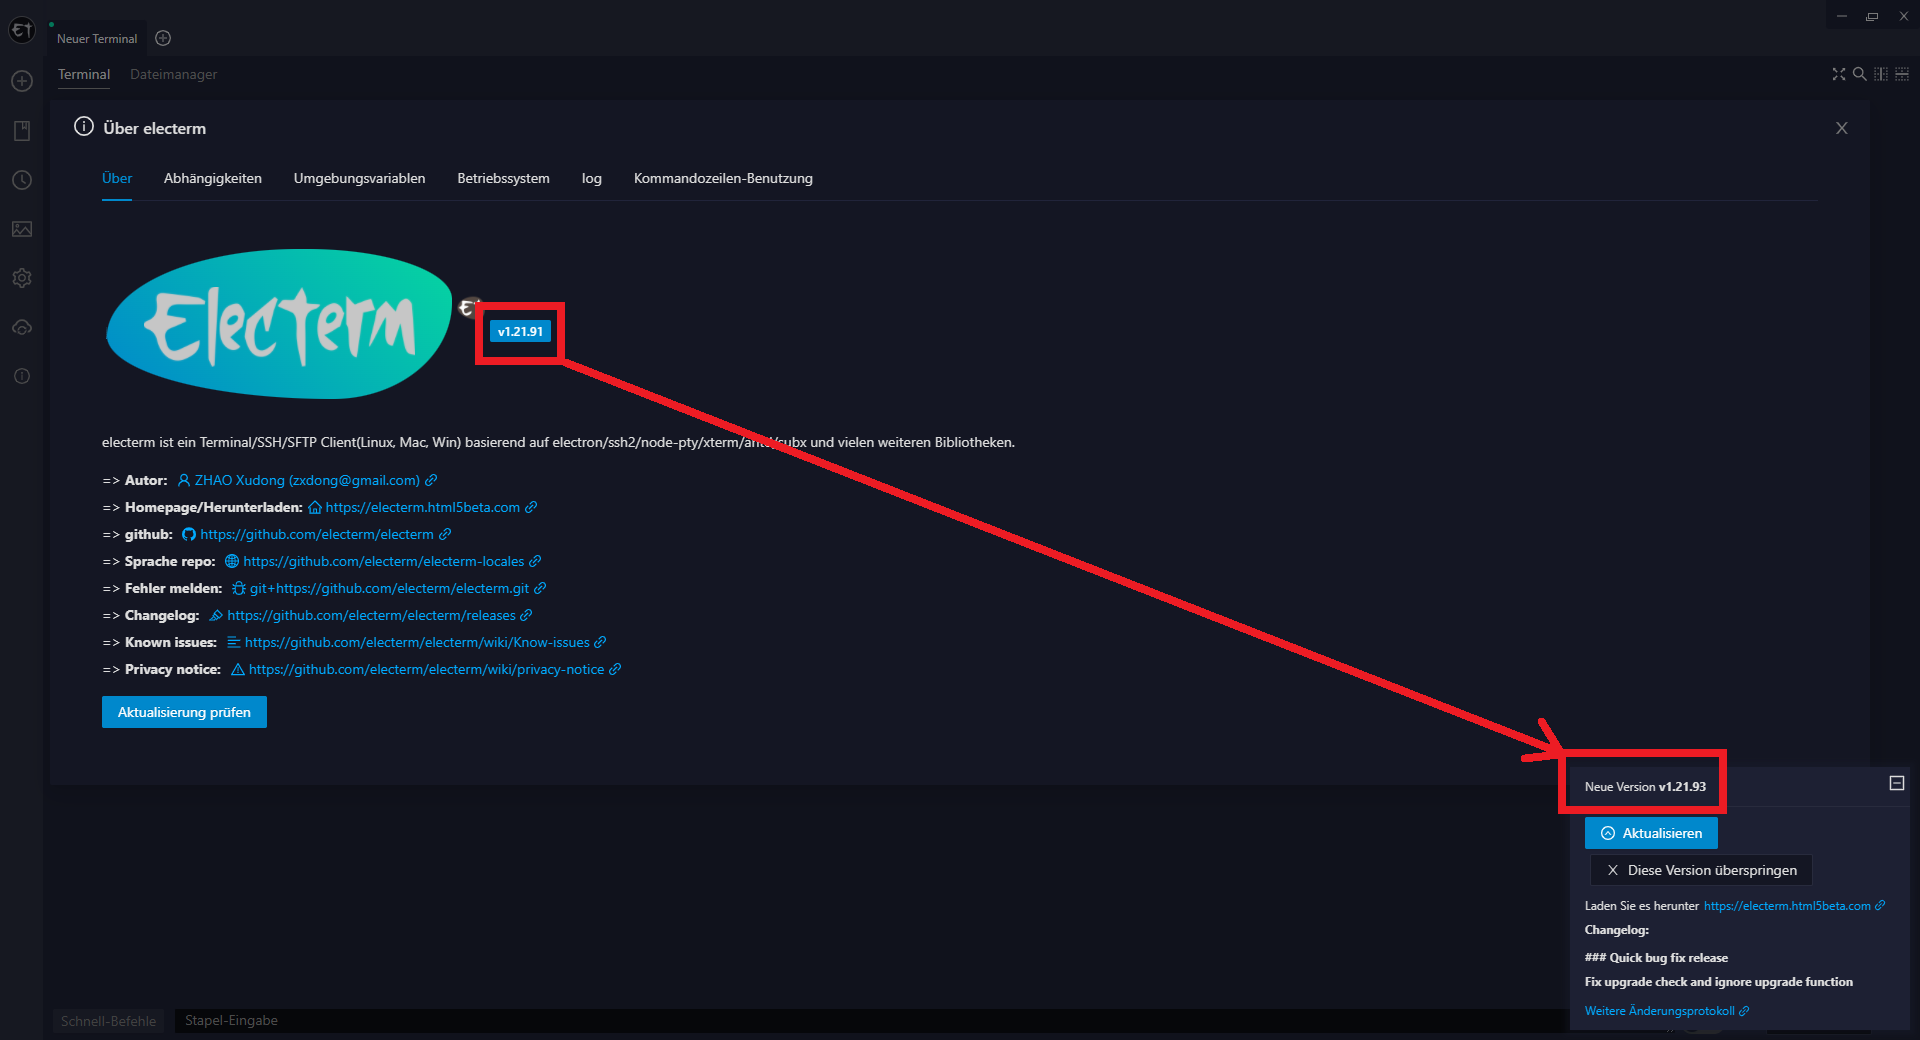
Task: Split terminal vertically icon
Action: [1881, 74]
